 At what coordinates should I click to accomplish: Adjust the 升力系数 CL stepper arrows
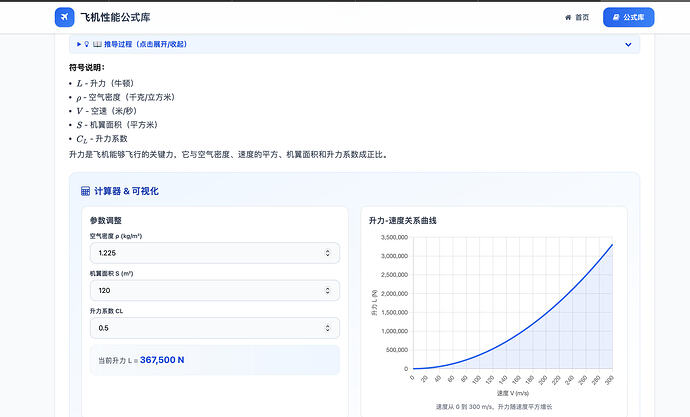point(329,328)
